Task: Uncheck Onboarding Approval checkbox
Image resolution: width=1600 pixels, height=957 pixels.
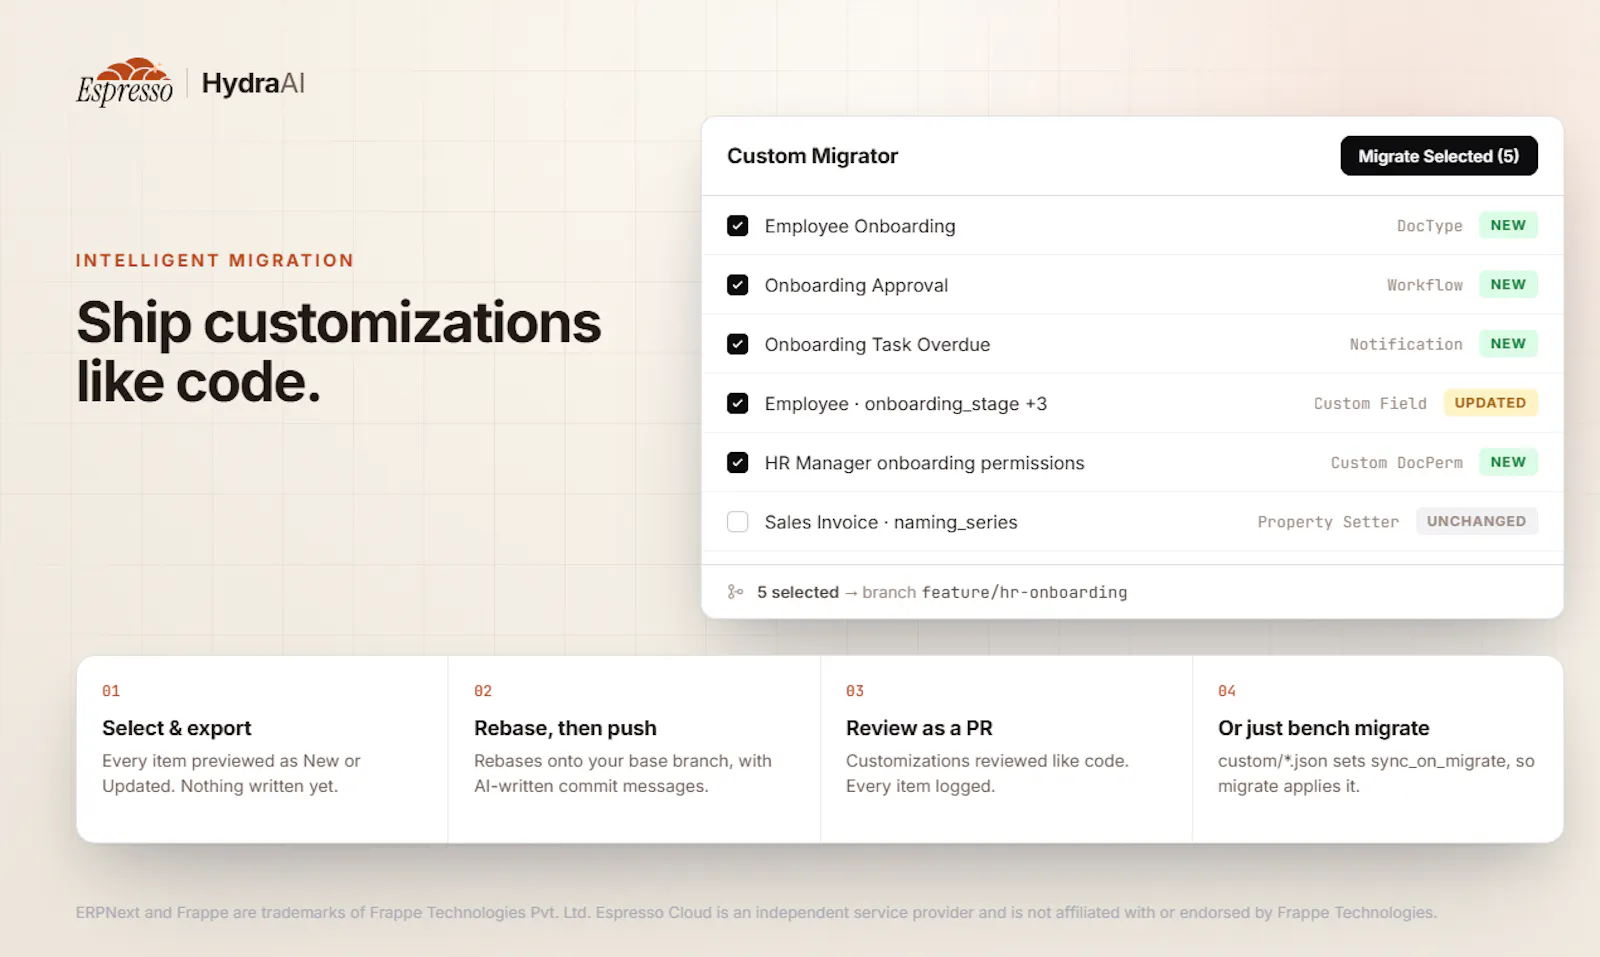Action: coord(738,285)
